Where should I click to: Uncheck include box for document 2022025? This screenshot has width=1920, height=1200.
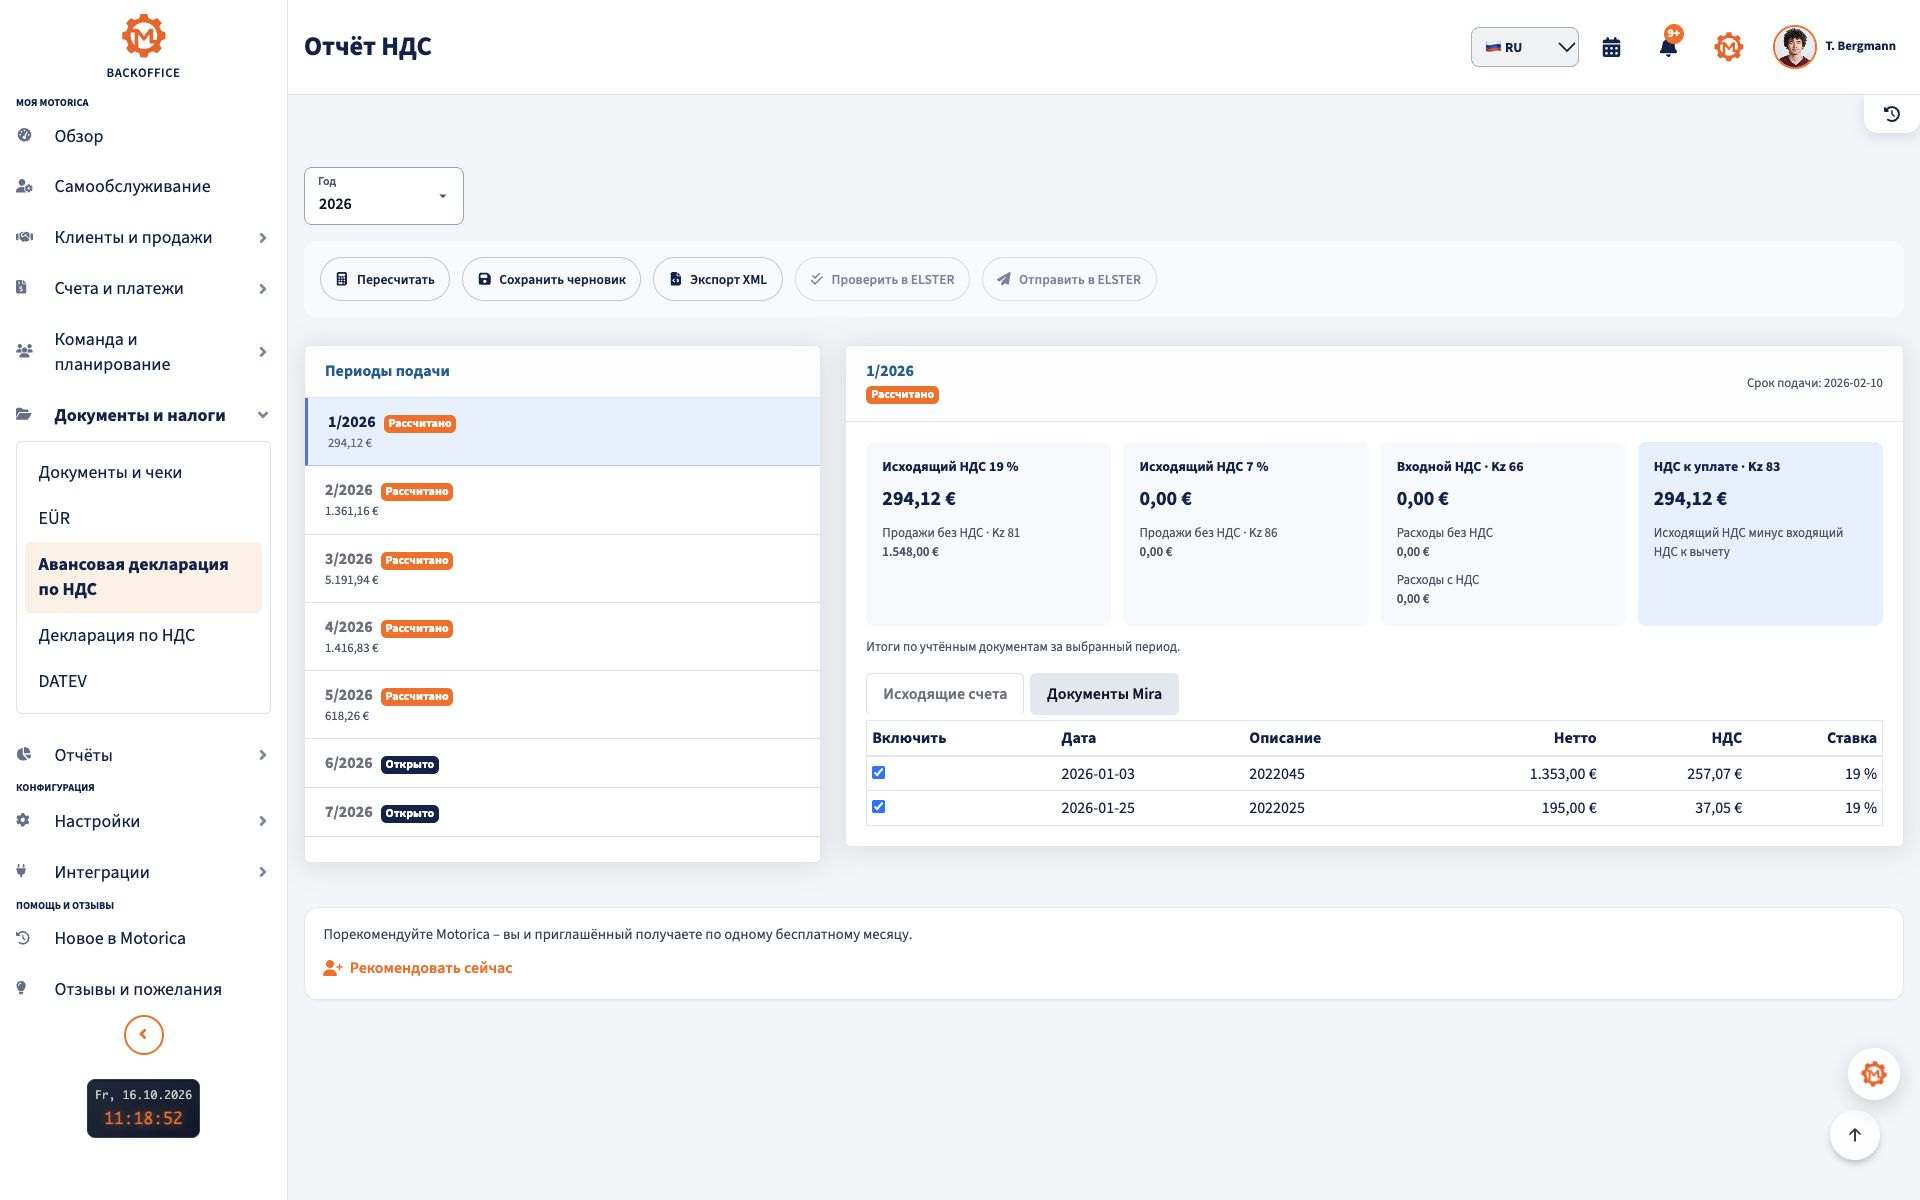coord(878,806)
